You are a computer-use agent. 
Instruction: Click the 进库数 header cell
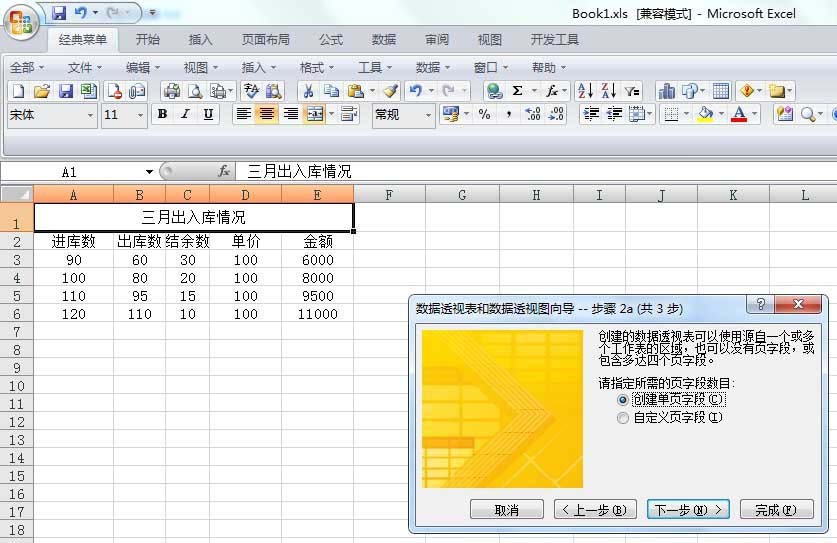coord(74,241)
